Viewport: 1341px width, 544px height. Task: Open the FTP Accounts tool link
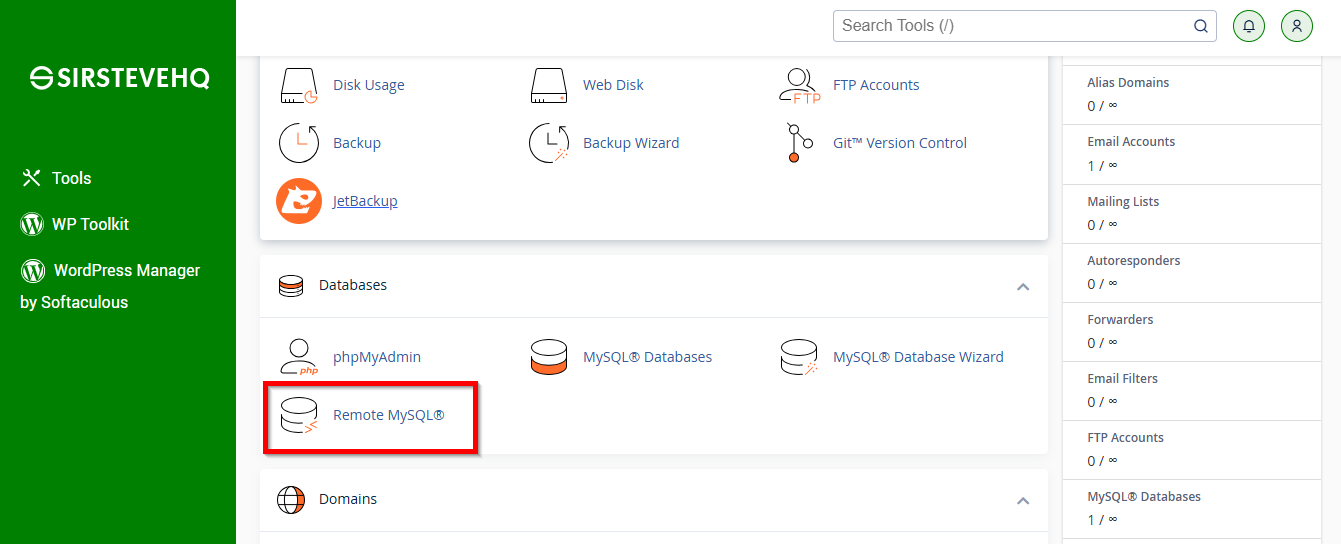(x=876, y=85)
